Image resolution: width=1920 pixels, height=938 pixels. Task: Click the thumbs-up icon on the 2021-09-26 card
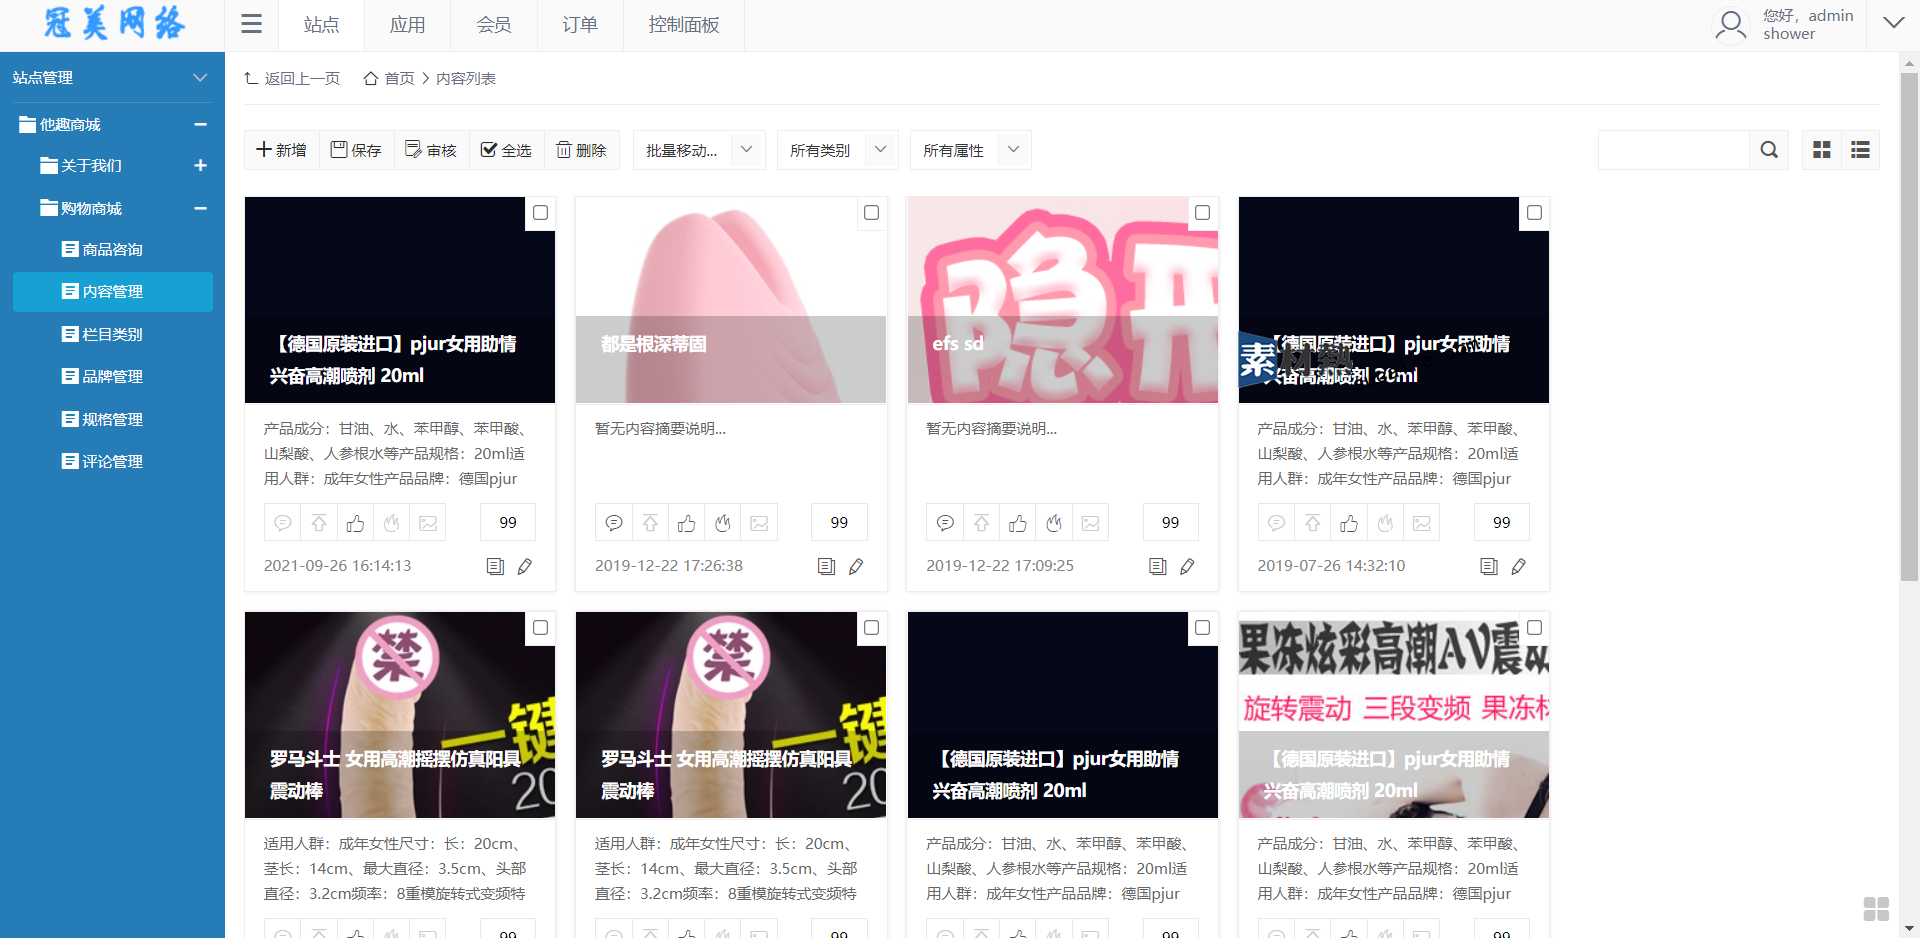tap(355, 523)
